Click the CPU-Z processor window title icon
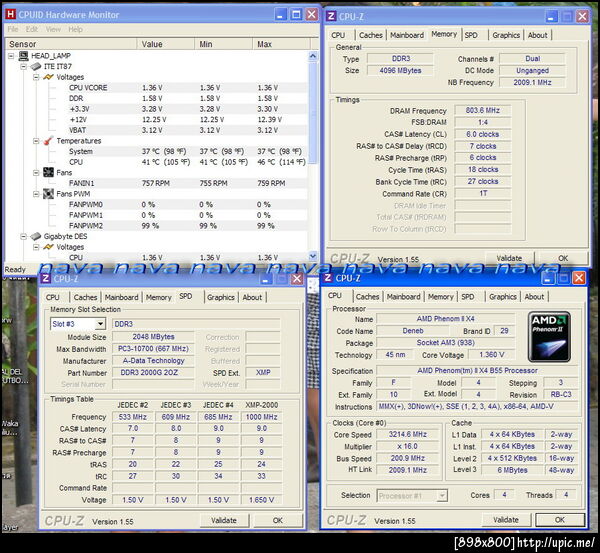 328,278
